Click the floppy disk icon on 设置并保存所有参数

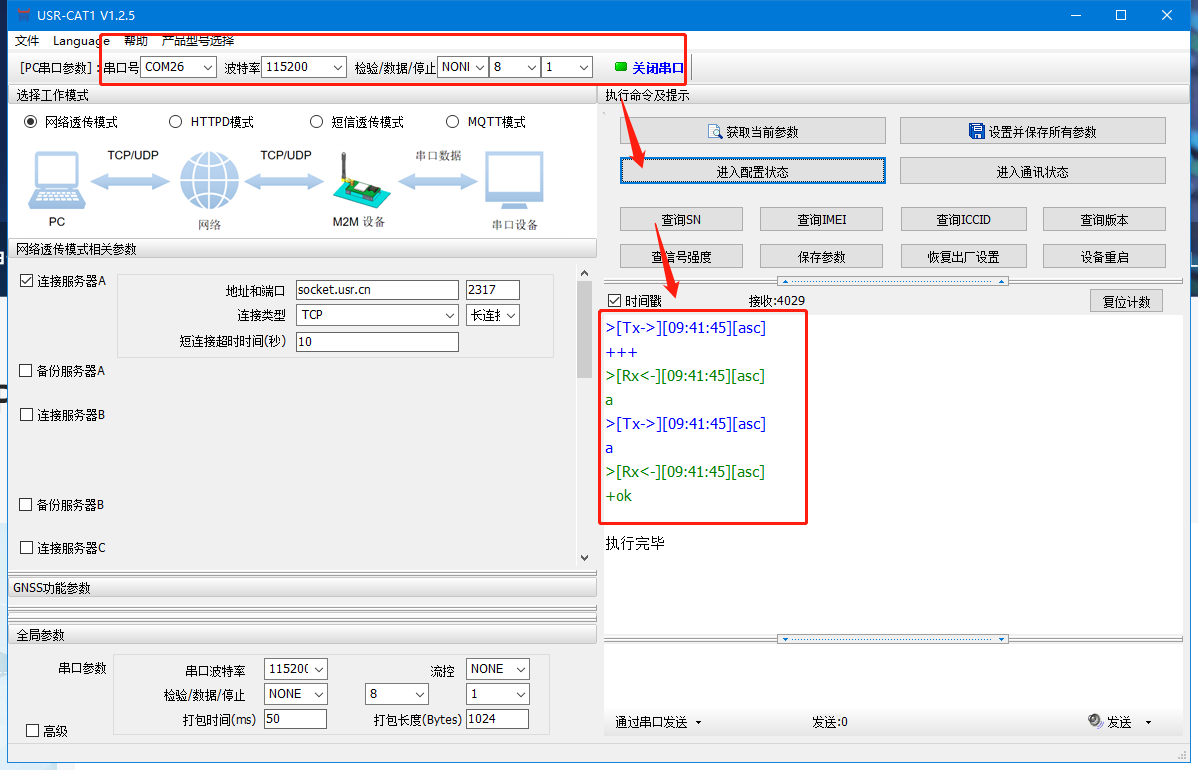tap(977, 131)
